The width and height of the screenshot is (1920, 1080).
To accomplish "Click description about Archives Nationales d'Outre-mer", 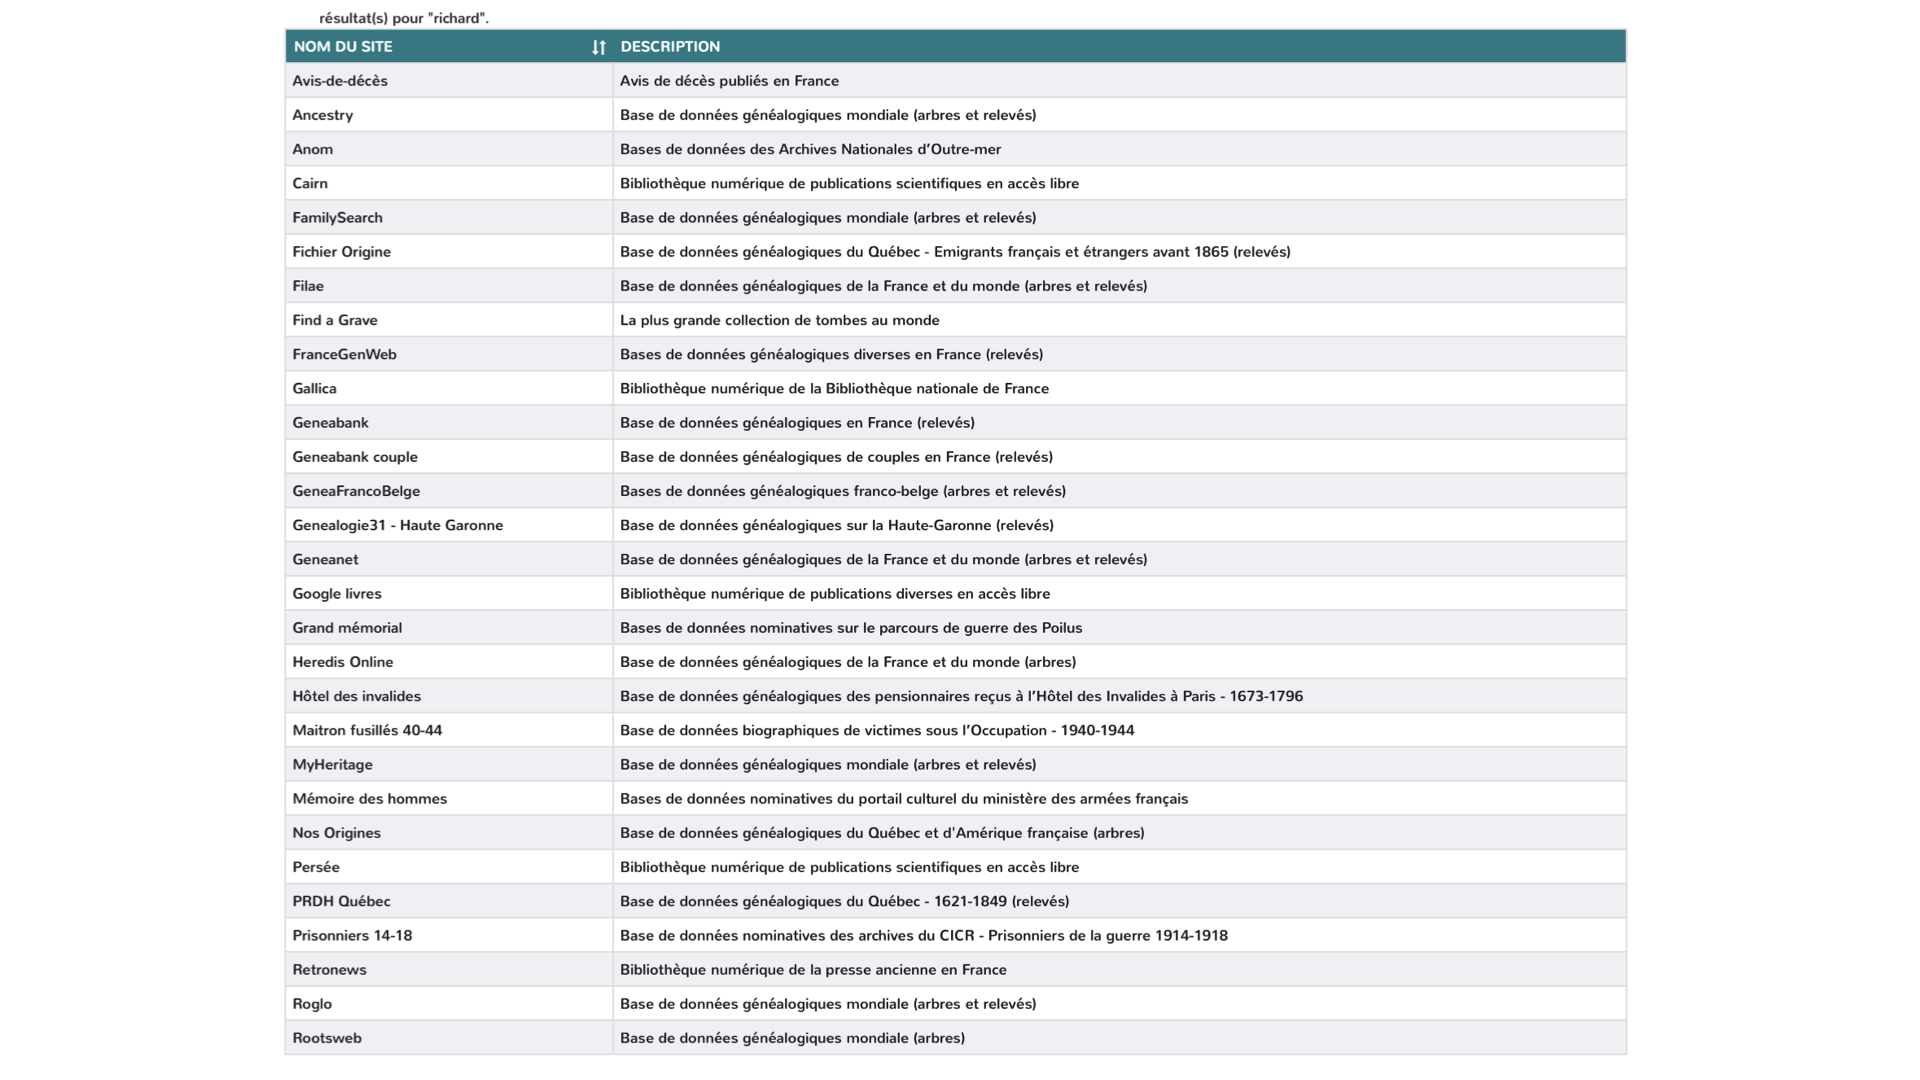I will [x=810, y=149].
